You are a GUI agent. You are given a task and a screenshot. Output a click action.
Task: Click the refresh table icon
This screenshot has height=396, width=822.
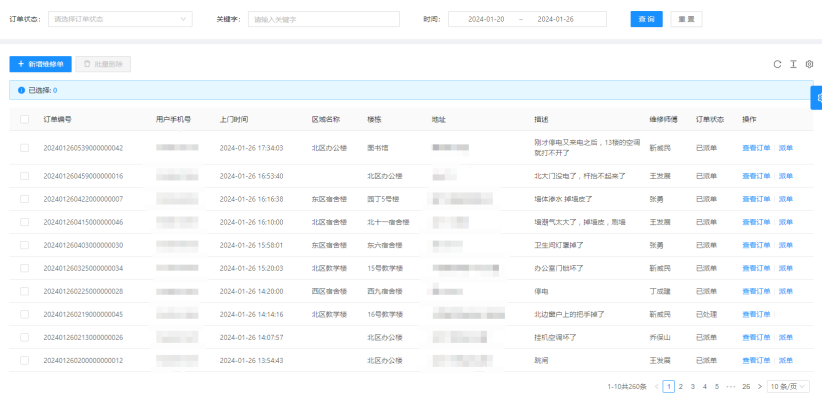click(x=777, y=64)
